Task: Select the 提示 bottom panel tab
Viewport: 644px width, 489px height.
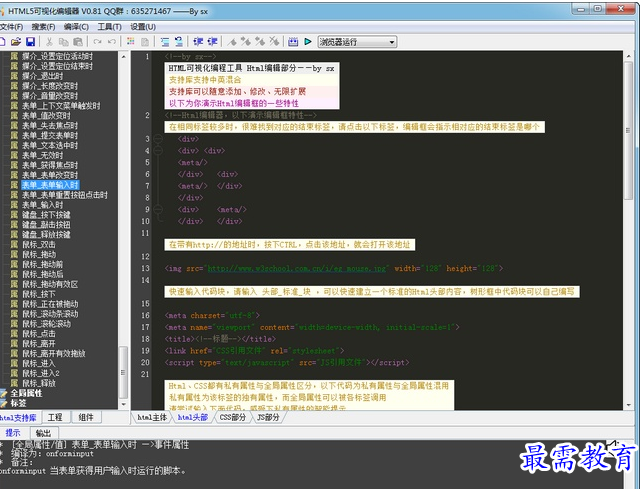Action: tap(13, 433)
